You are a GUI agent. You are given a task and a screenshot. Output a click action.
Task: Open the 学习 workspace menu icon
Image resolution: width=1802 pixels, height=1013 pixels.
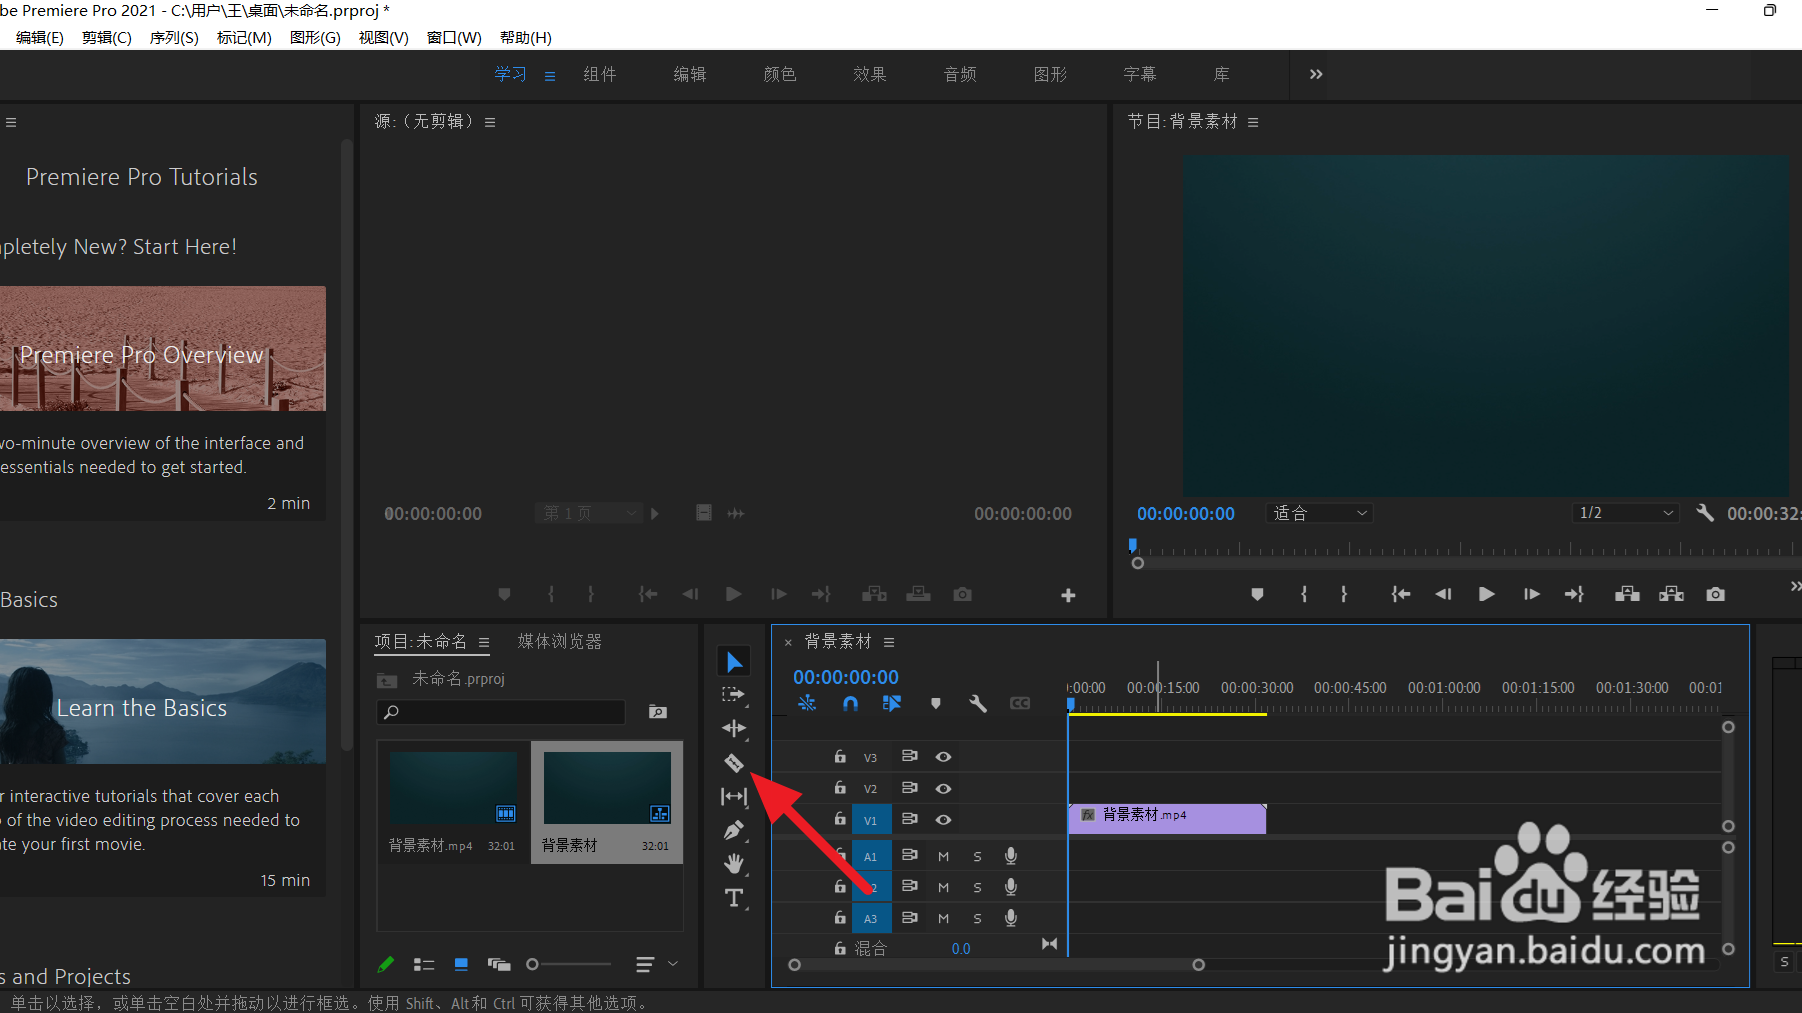(x=550, y=76)
